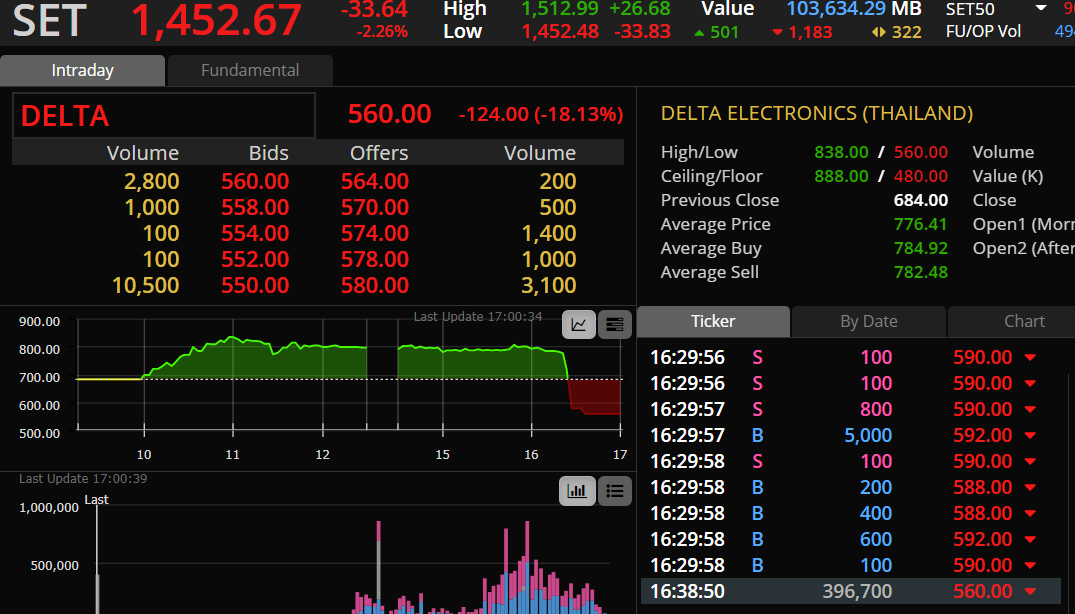Click the Average Sell value 782.48
This screenshot has width=1075, height=614.
pyautogui.click(x=921, y=273)
